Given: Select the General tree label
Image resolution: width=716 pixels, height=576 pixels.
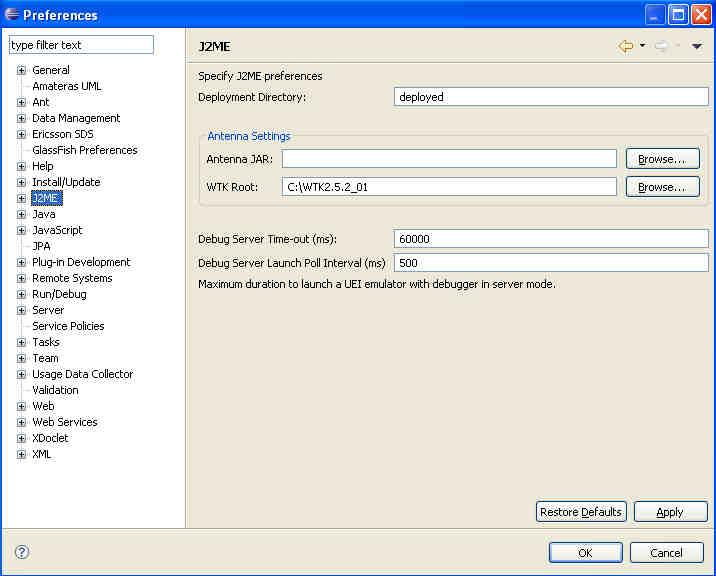Looking at the screenshot, I should [x=51, y=70].
